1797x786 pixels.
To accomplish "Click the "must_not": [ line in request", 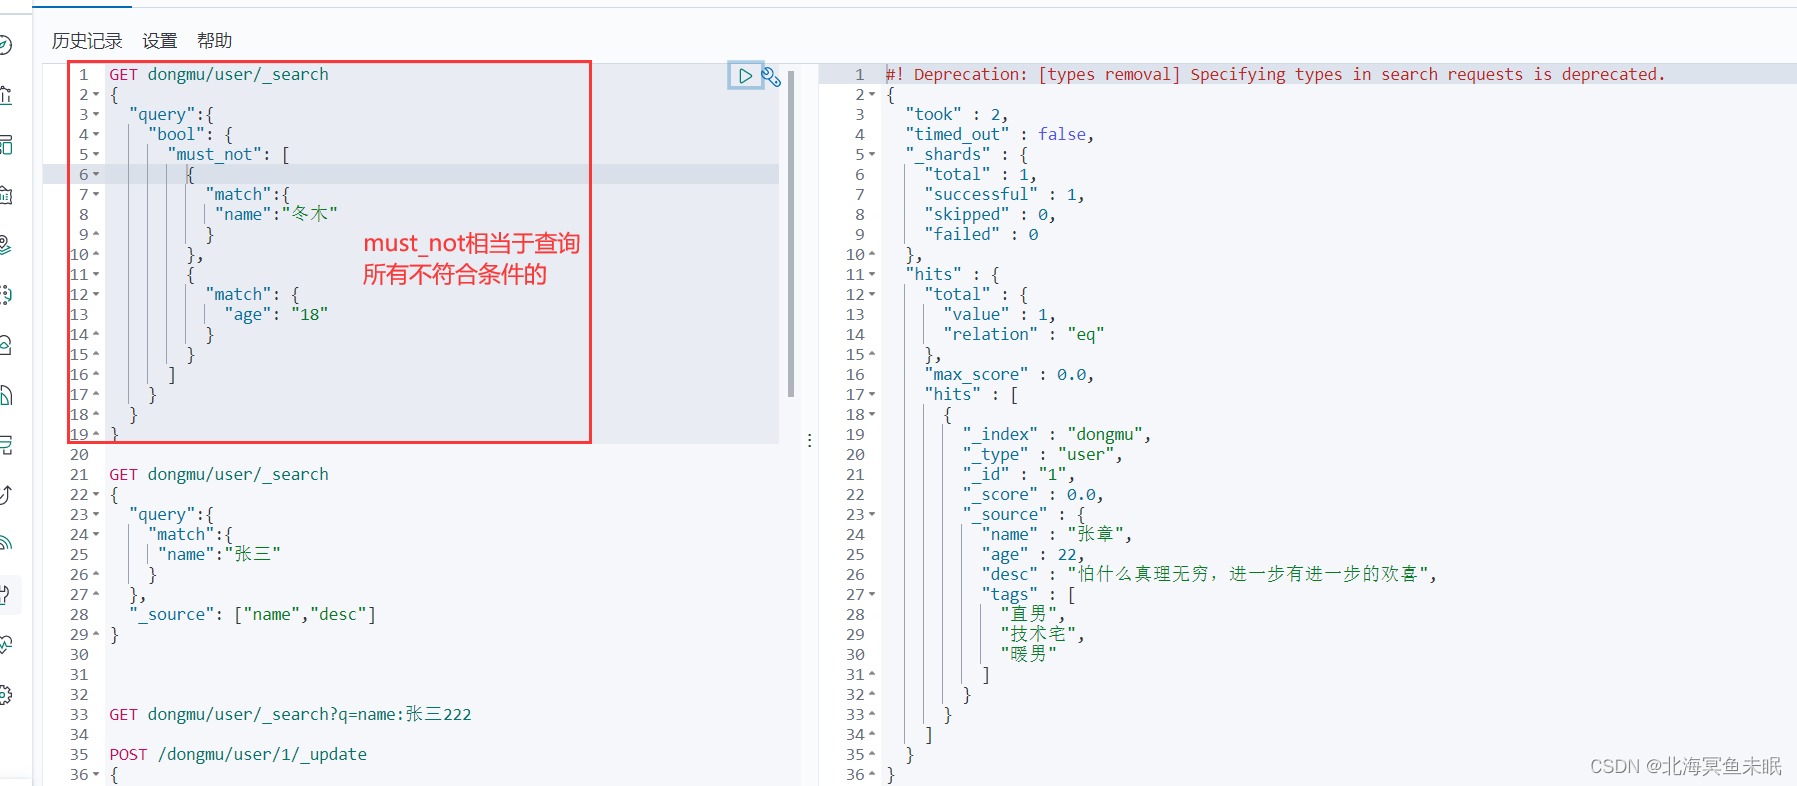I will (228, 154).
